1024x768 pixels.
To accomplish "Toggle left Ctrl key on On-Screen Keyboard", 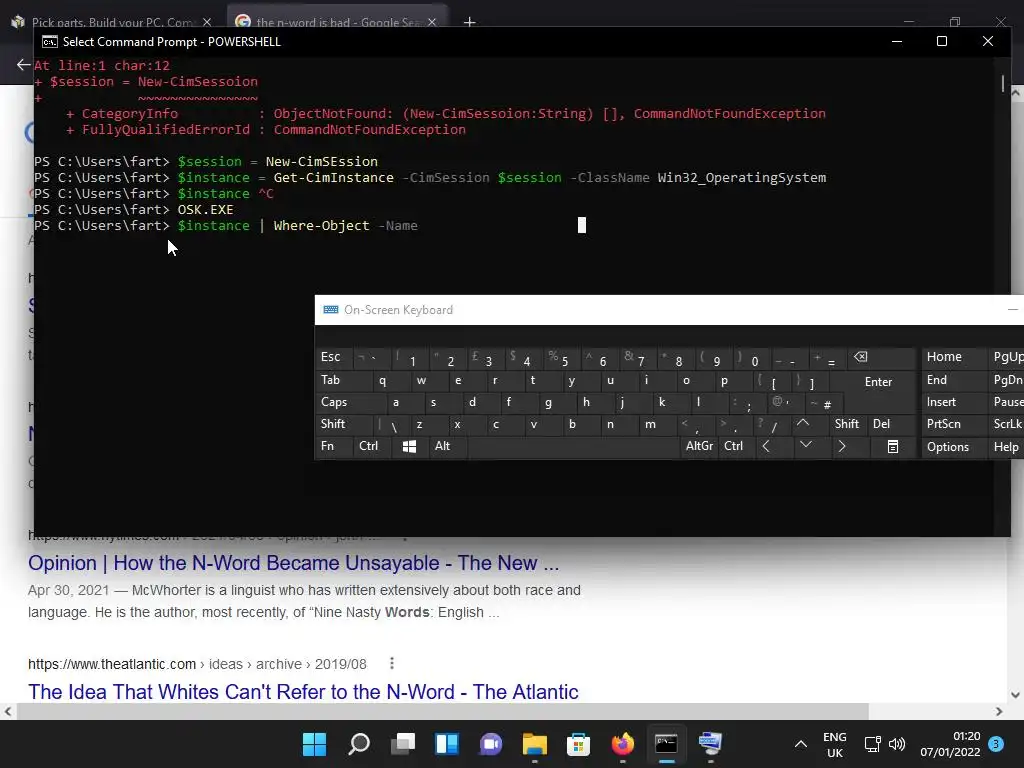I will click(x=372, y=446).
